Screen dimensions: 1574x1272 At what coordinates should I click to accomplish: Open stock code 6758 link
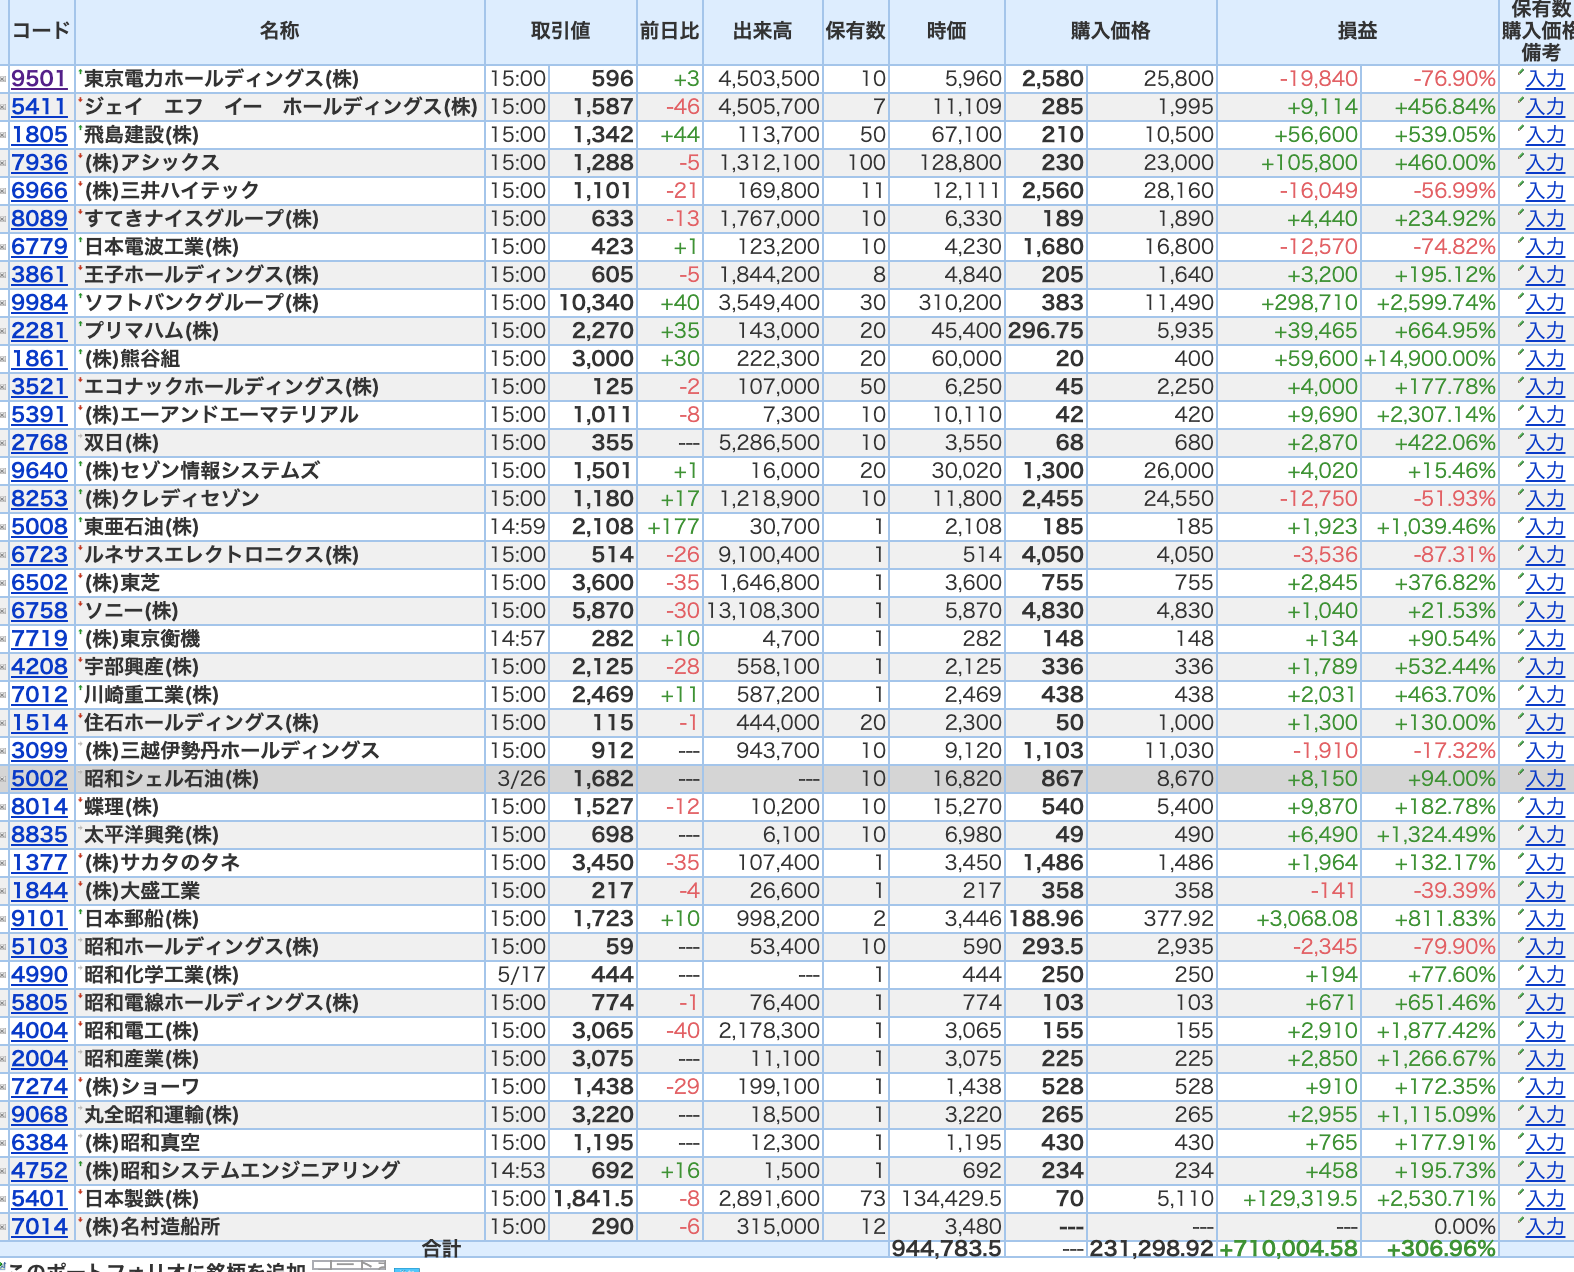click(x=39, y=611)
